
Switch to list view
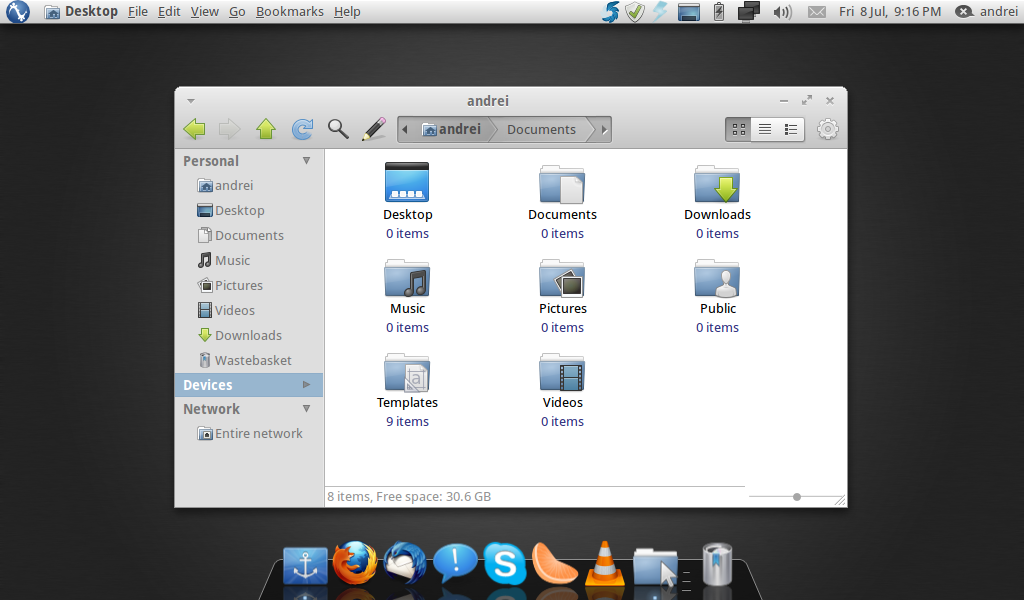coord(765,129)
